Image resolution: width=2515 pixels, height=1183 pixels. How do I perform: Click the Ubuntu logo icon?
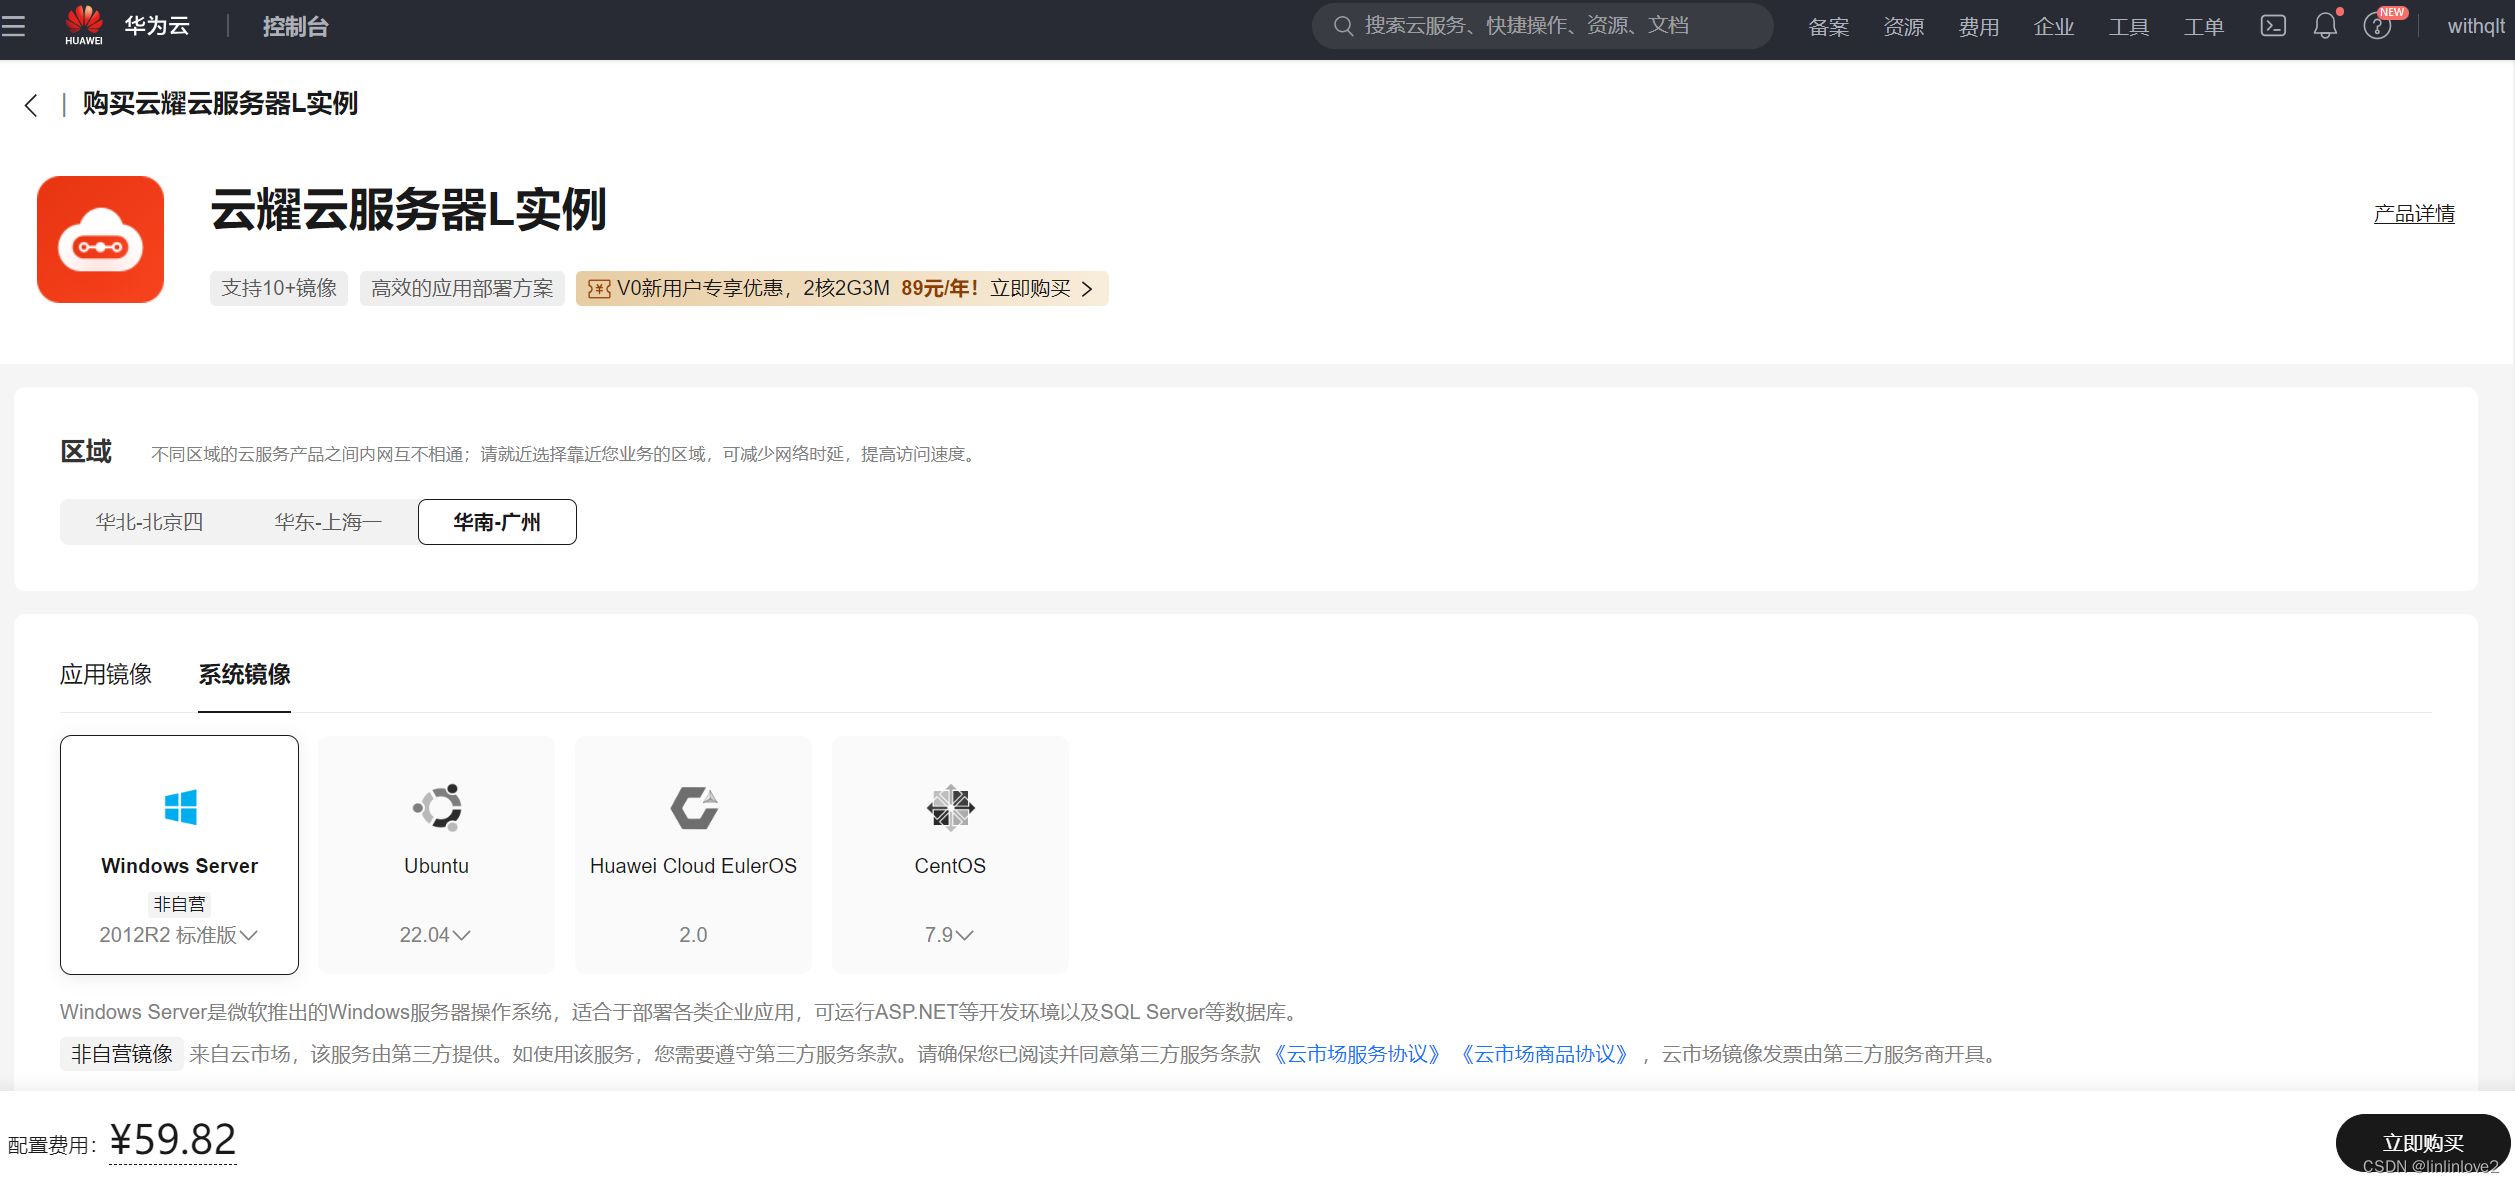point(437,807)
